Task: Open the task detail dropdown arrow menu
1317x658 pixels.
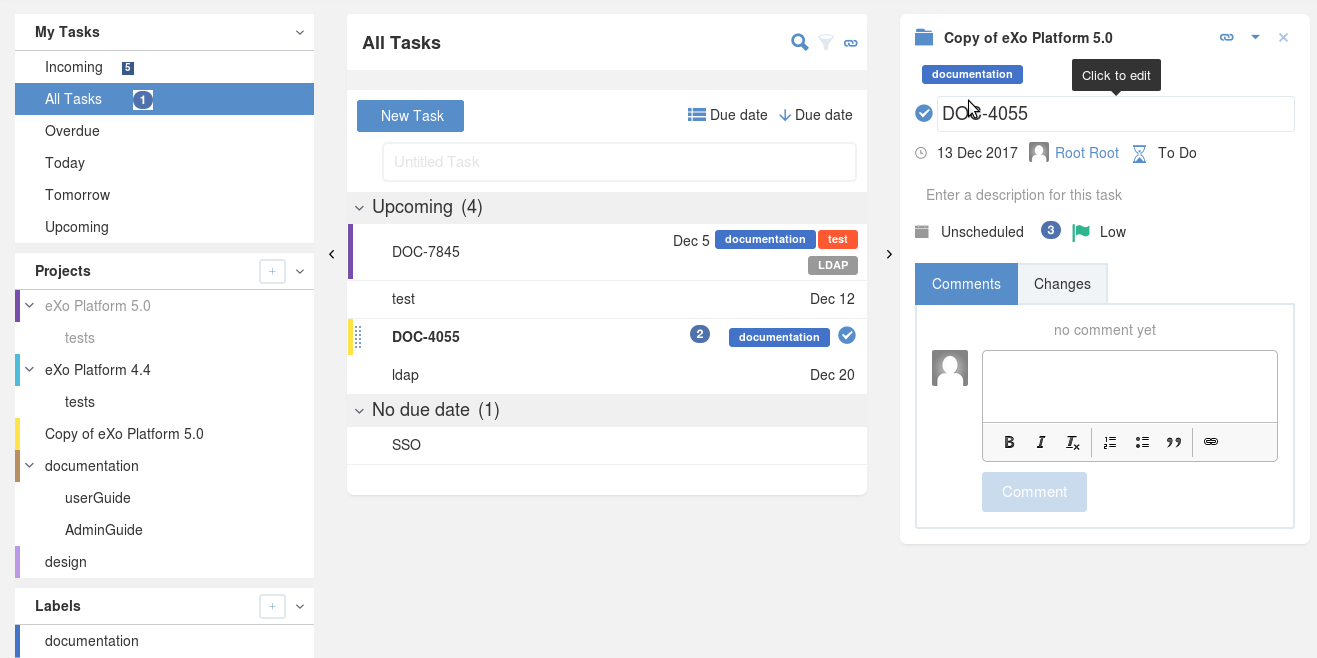Action: (x=1255, y=38)
